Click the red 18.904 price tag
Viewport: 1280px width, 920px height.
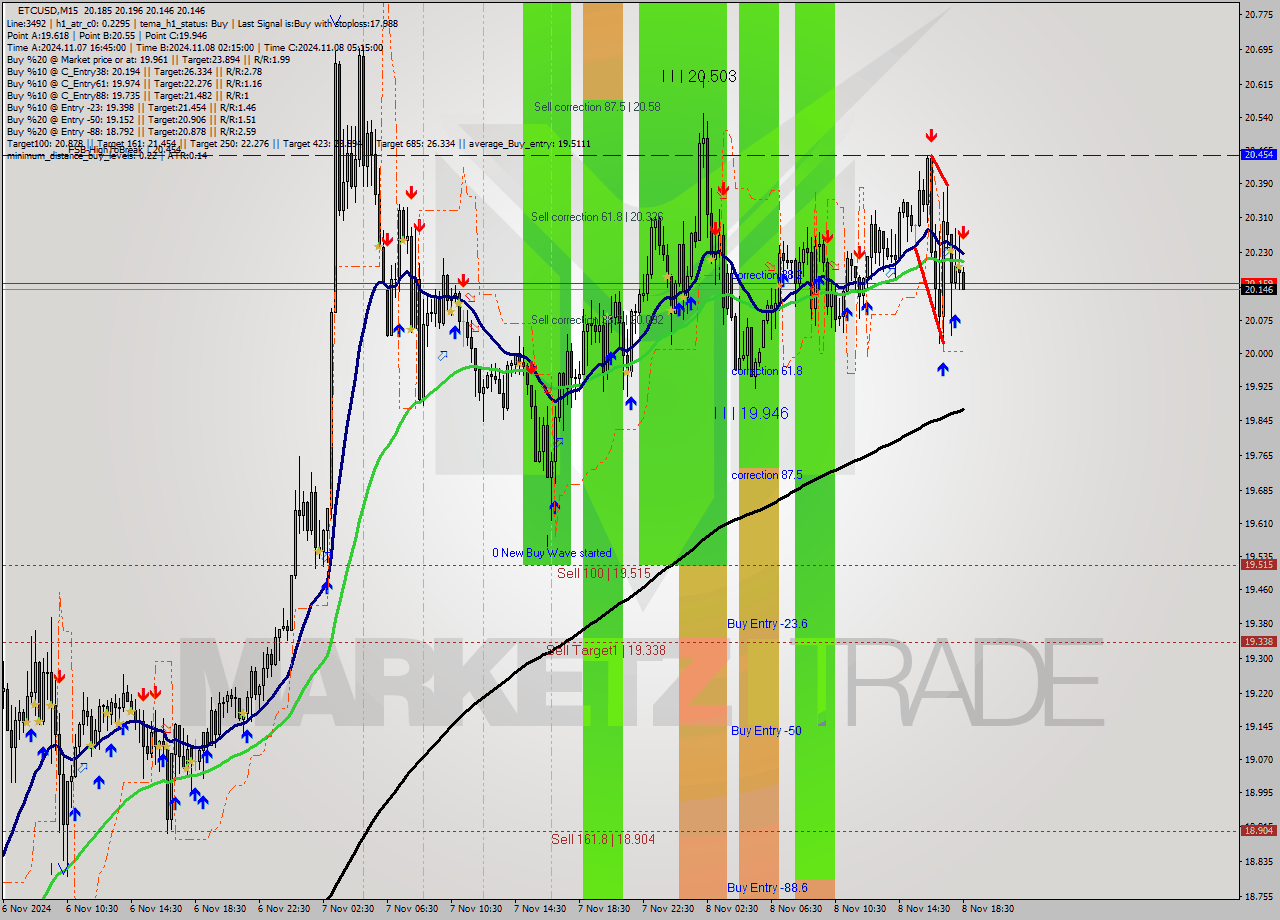[x=1258, y=830]
